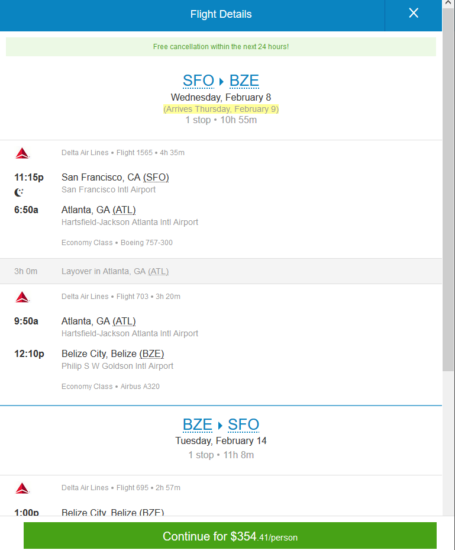The width and height of the screenshot is (455, 550).
Task: Click the outbound SFO airport code link
Action: click(x=198, y=81)
